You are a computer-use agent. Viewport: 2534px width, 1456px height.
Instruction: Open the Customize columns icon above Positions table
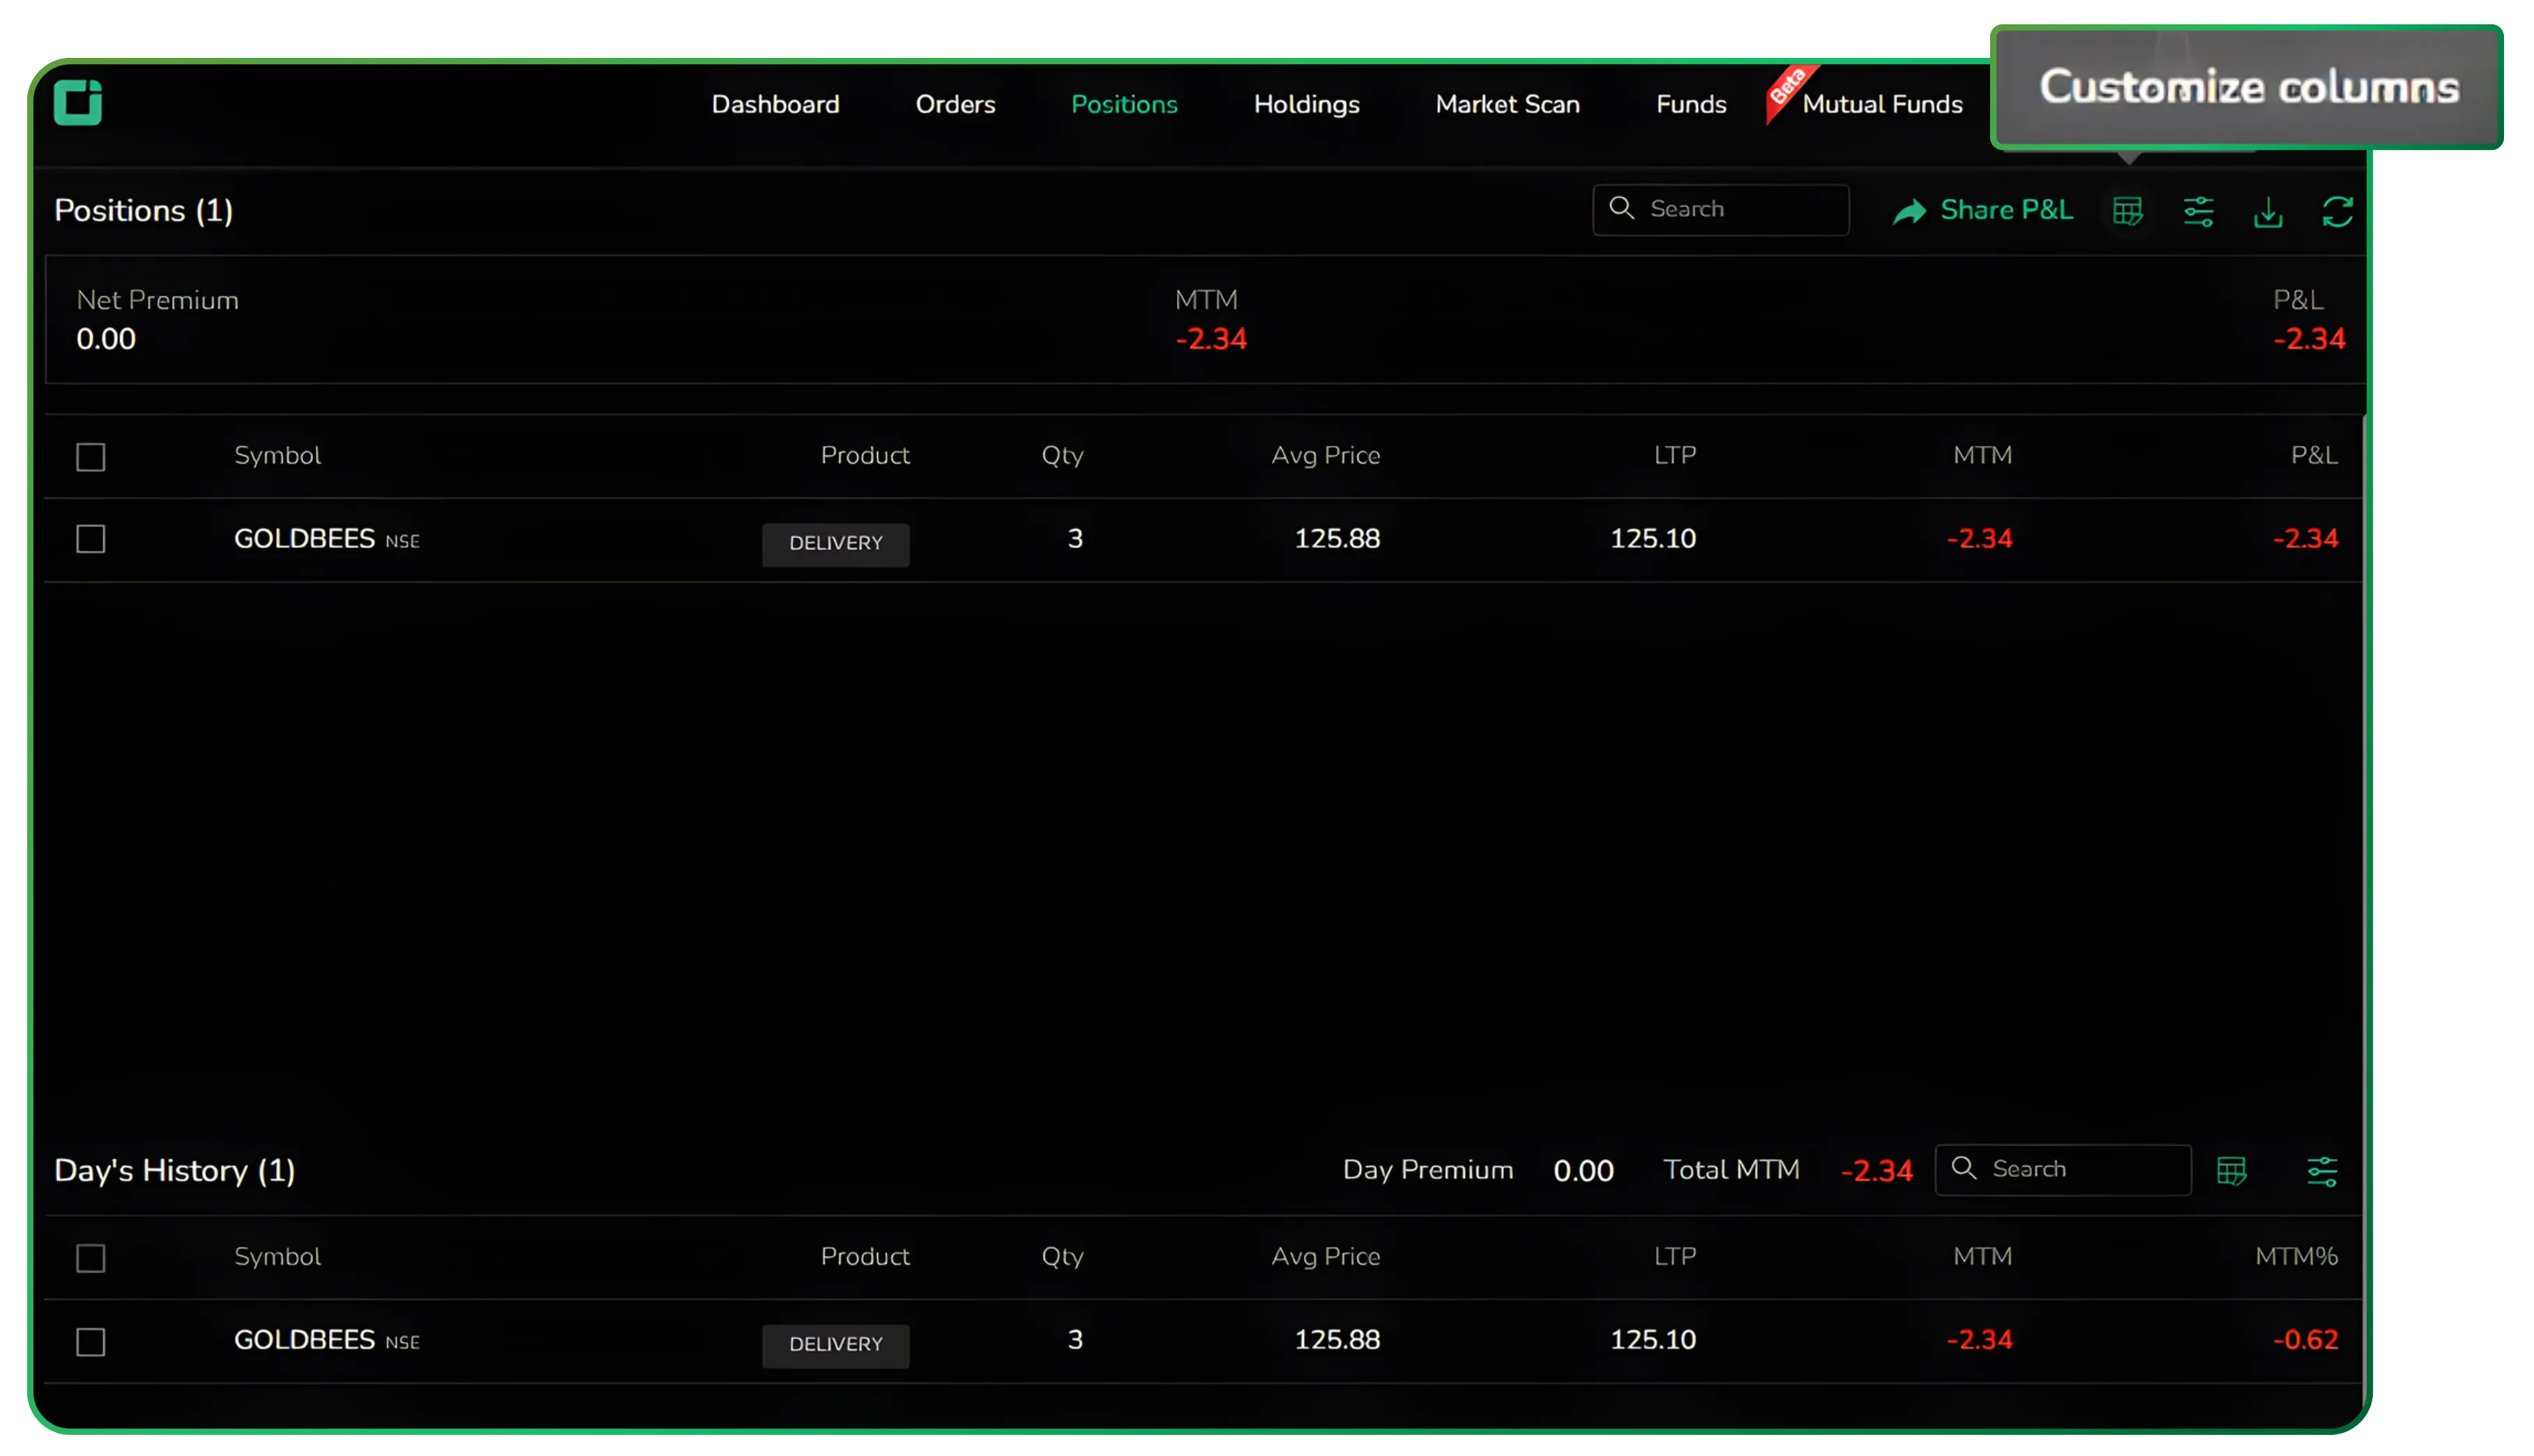tap(2128, 211)
